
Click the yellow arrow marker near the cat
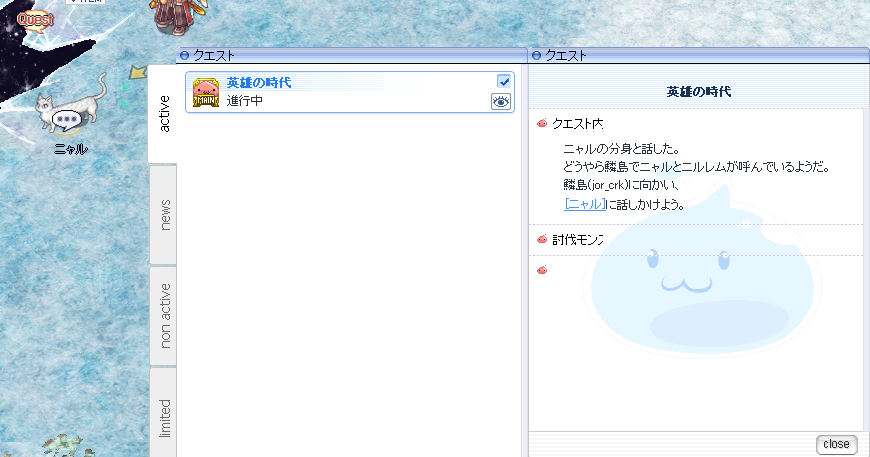(138, 73)
